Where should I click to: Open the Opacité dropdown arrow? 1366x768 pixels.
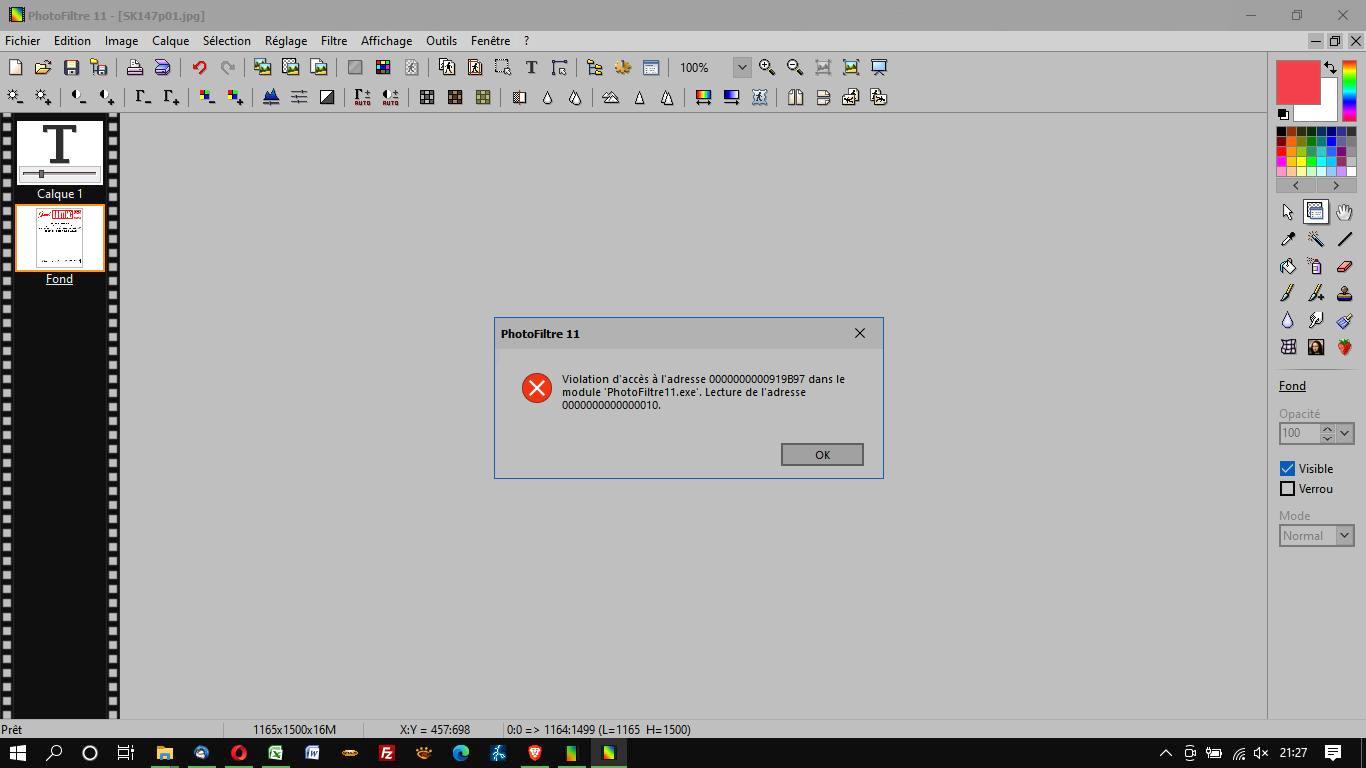1345,433
